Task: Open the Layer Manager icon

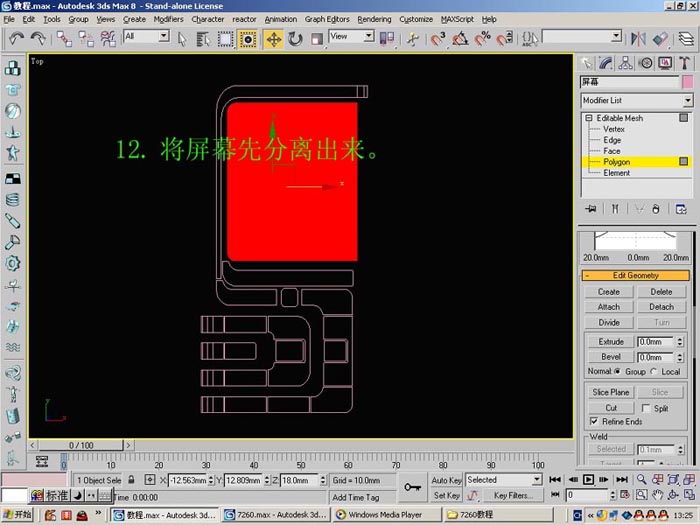Action: pyautogui.click(x=686, y=39)
